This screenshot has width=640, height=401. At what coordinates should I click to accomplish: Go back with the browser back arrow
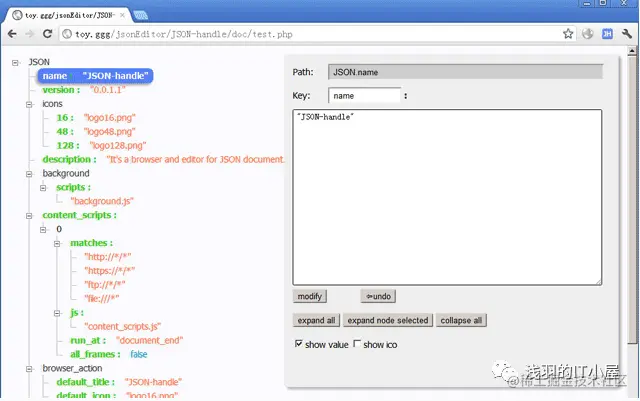click(x=12, y=34)
